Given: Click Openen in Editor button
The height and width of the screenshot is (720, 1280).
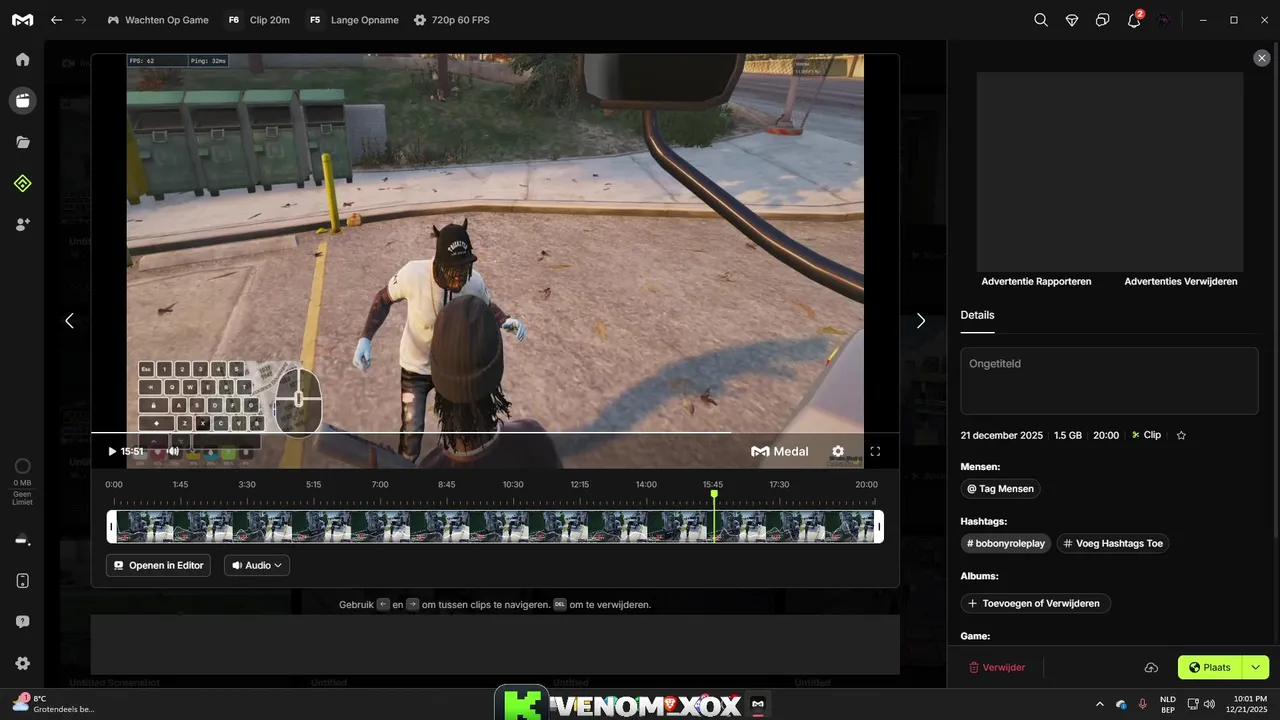Looking at the screenshot, I should click(x=158, y=565).
